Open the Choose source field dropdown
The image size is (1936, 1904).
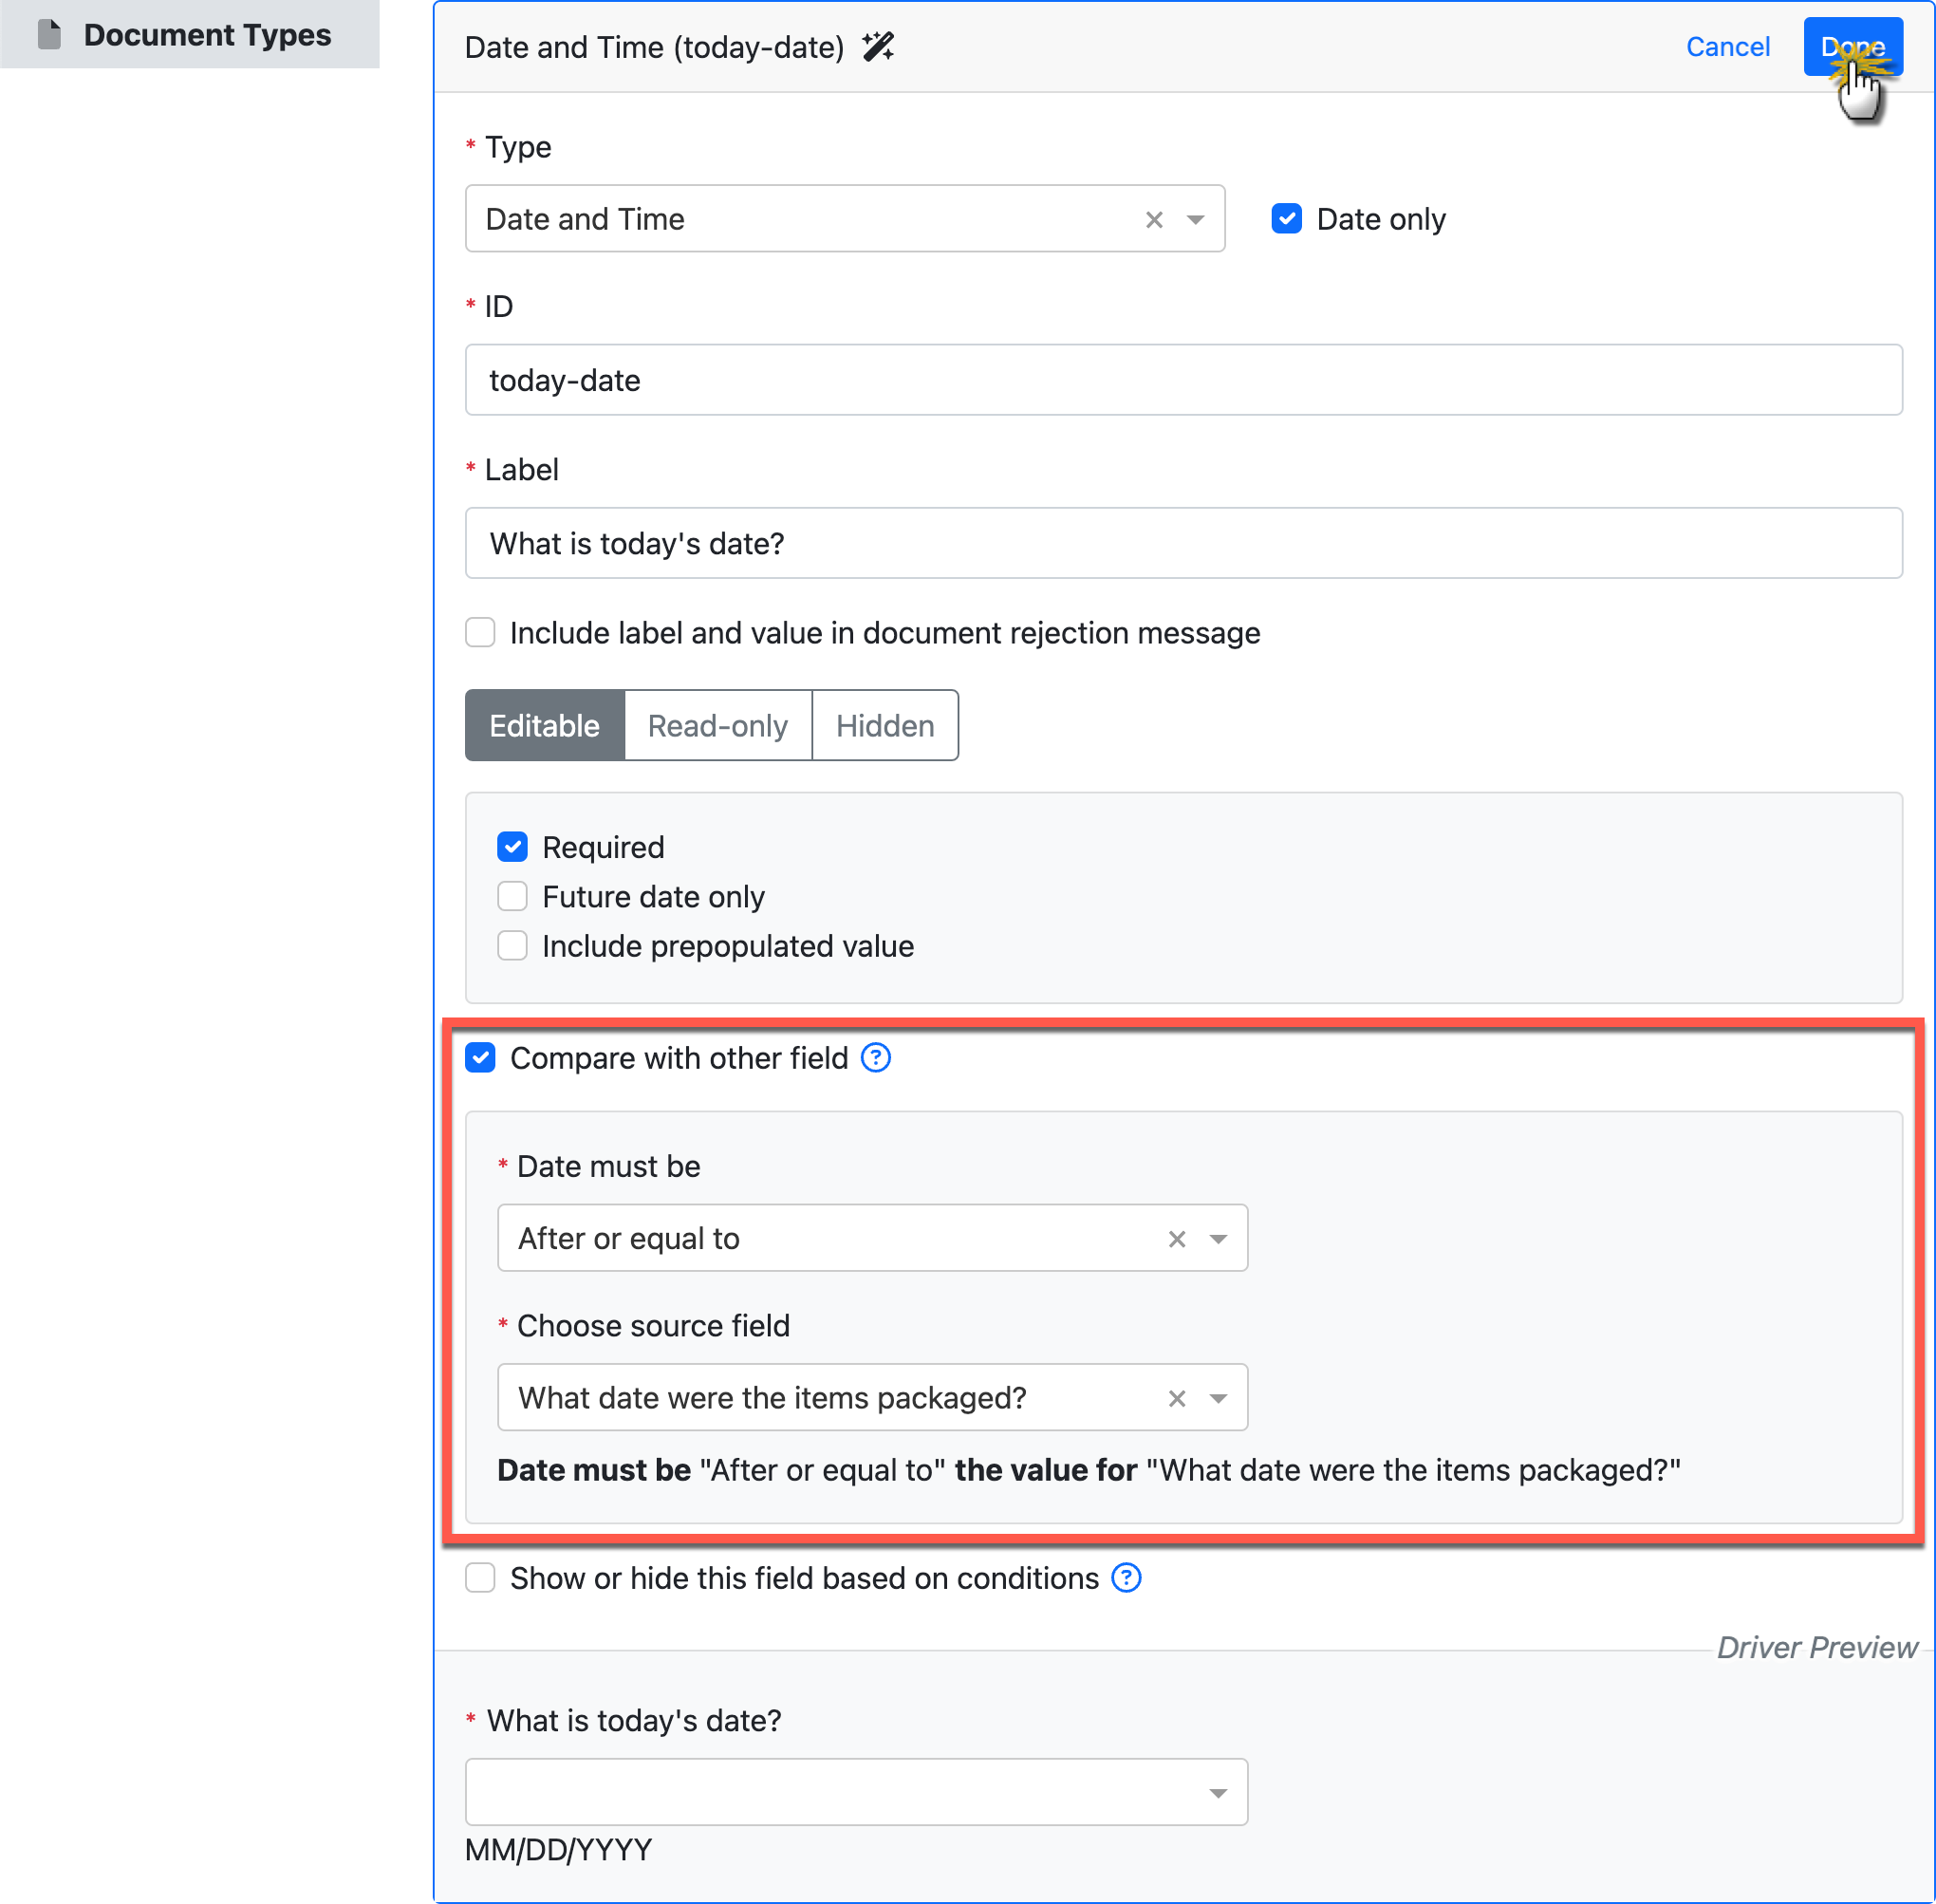coord(1218,1399)
